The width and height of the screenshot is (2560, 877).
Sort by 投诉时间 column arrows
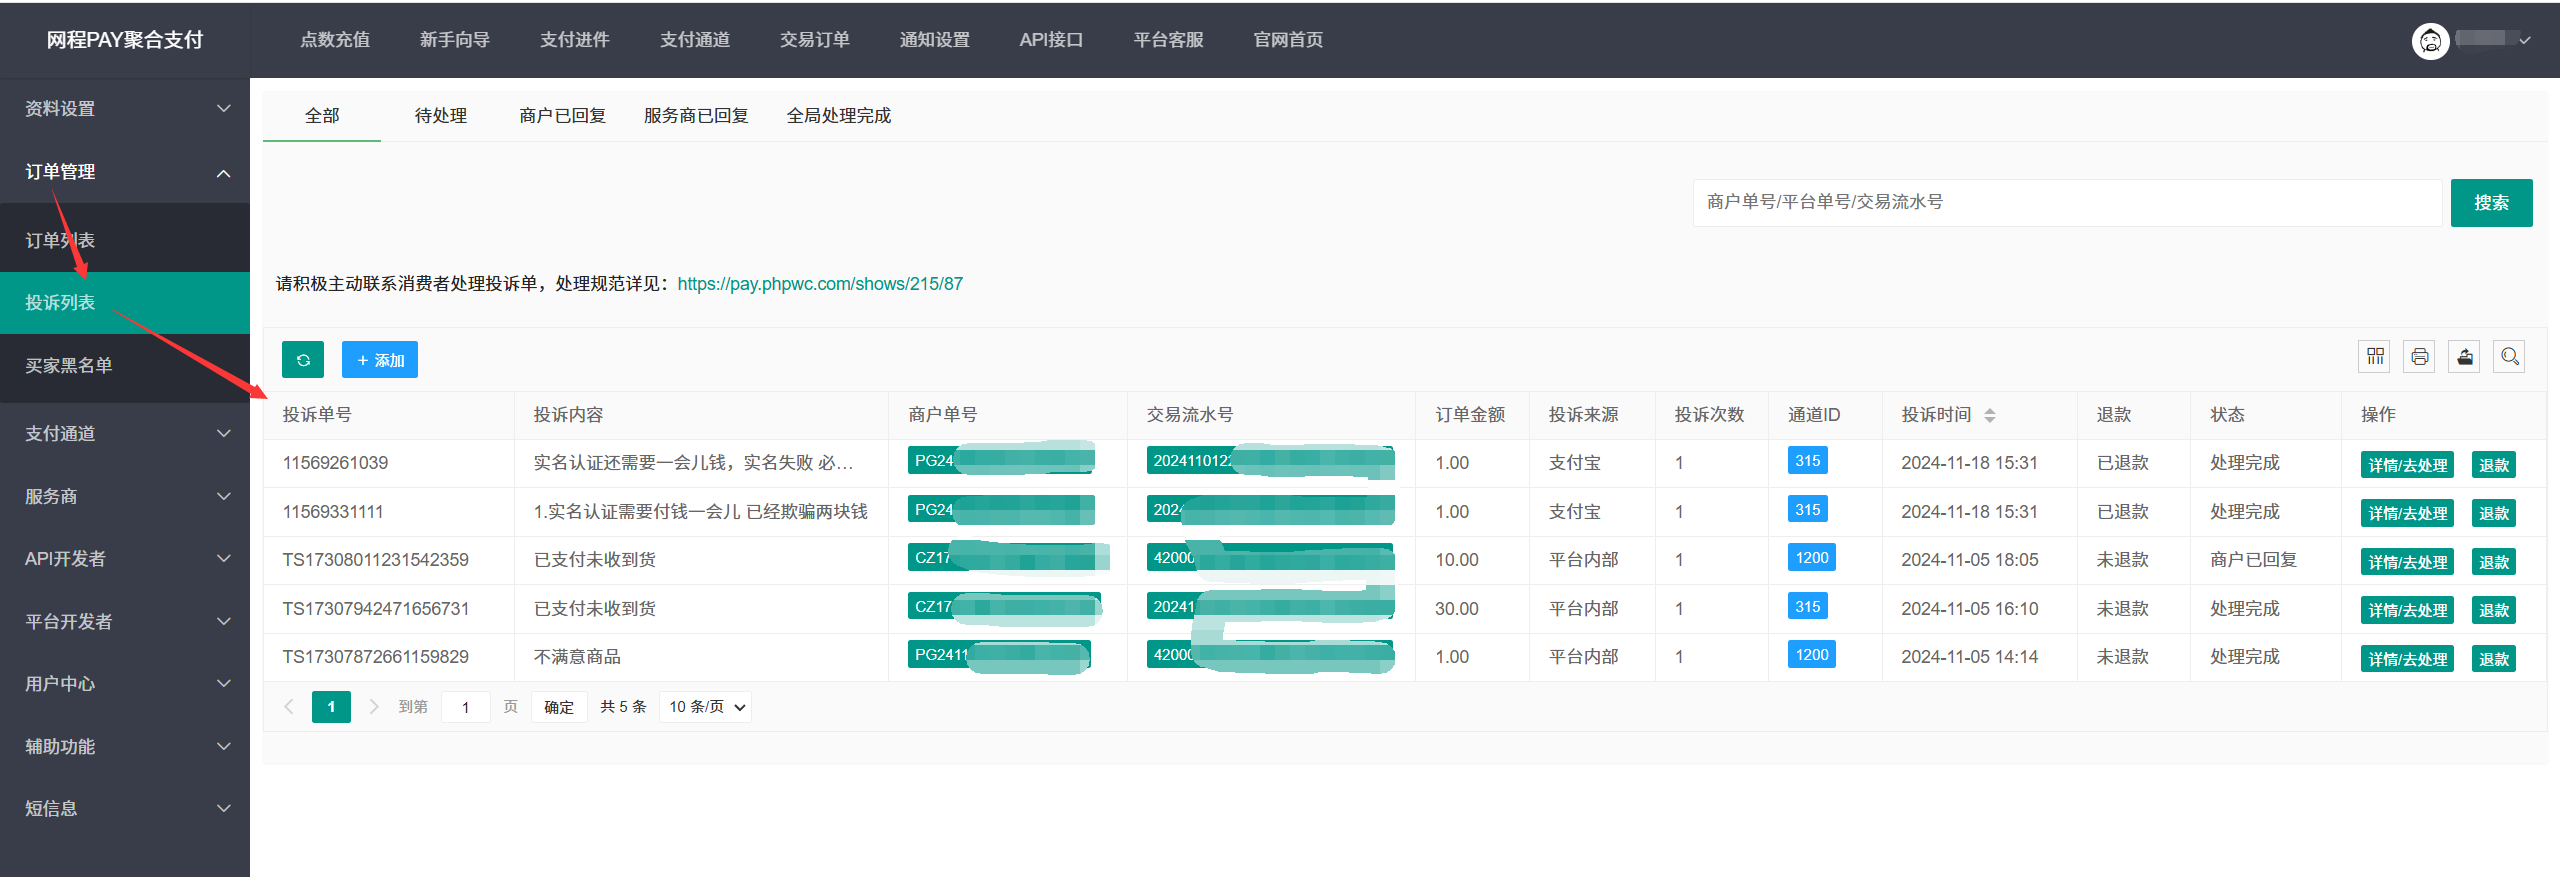pos(1990,415)
